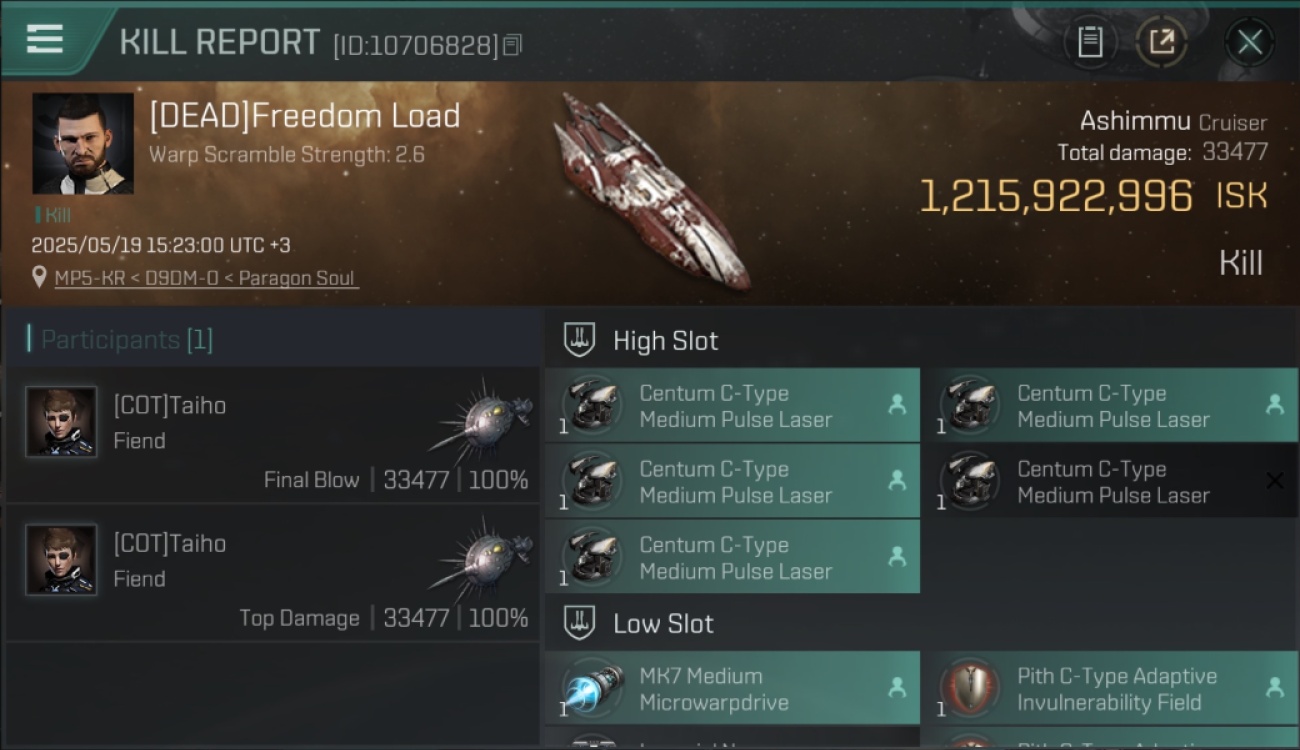1300x750 pixels.
Task: Collapse the High Slot section header
Action: tap(641, 340)
